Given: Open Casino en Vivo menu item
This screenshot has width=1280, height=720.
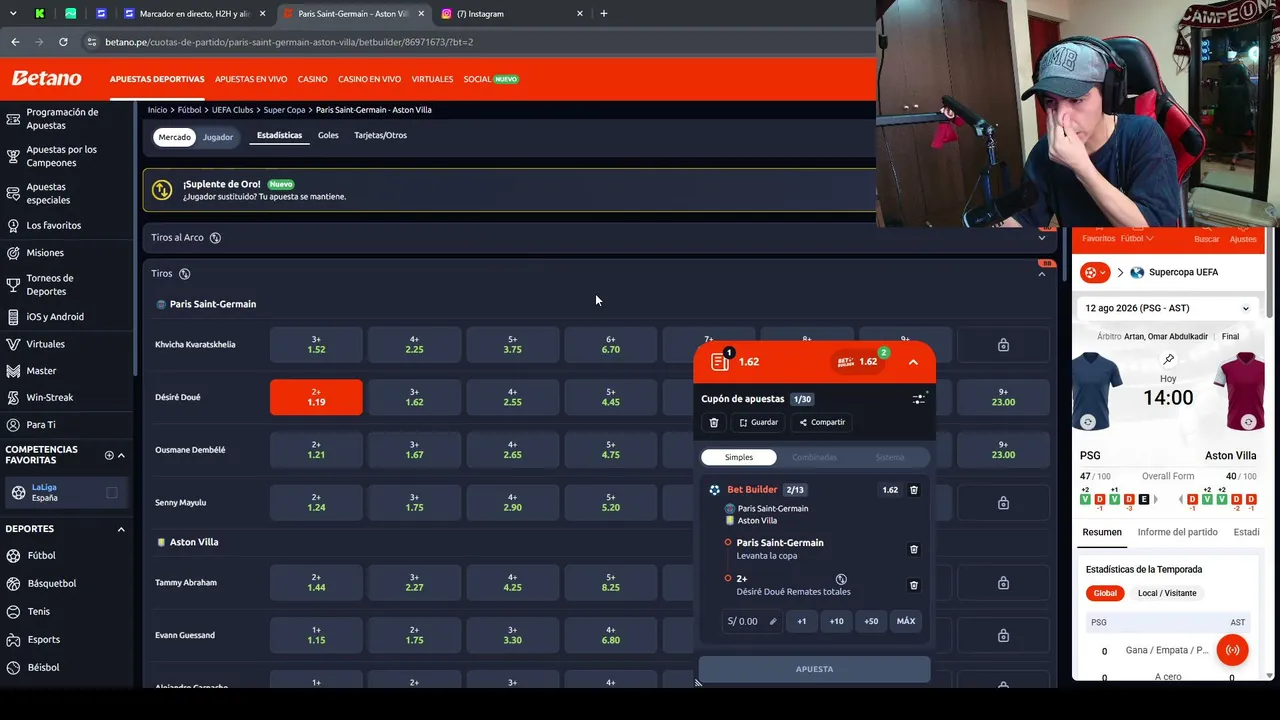Looking at the screenshot, I should 369,79.
